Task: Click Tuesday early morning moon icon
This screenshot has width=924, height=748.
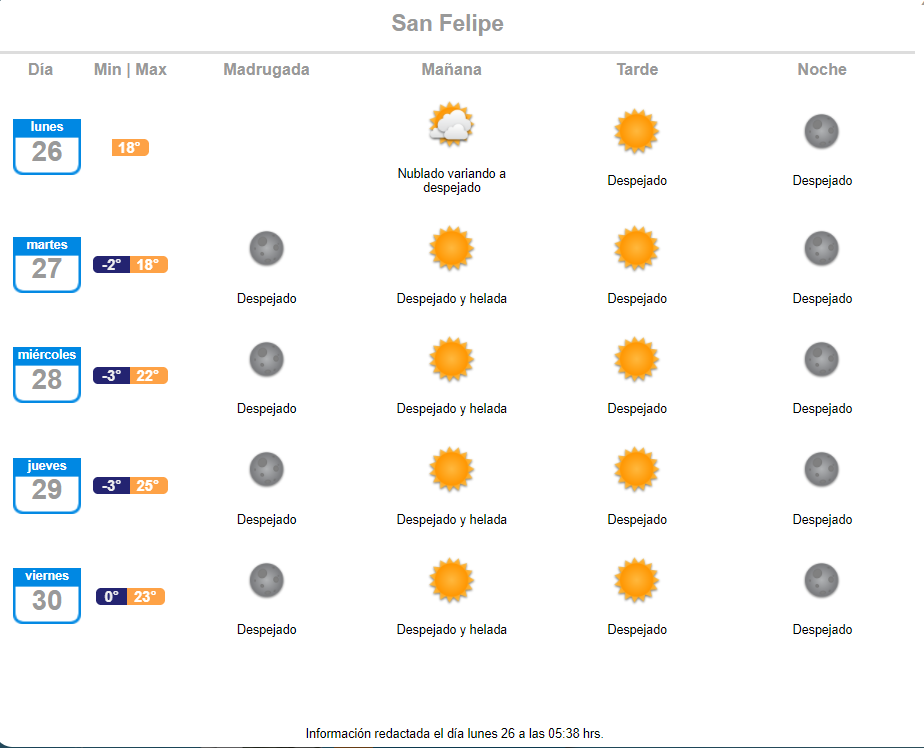Action: [x=266, y=248]
